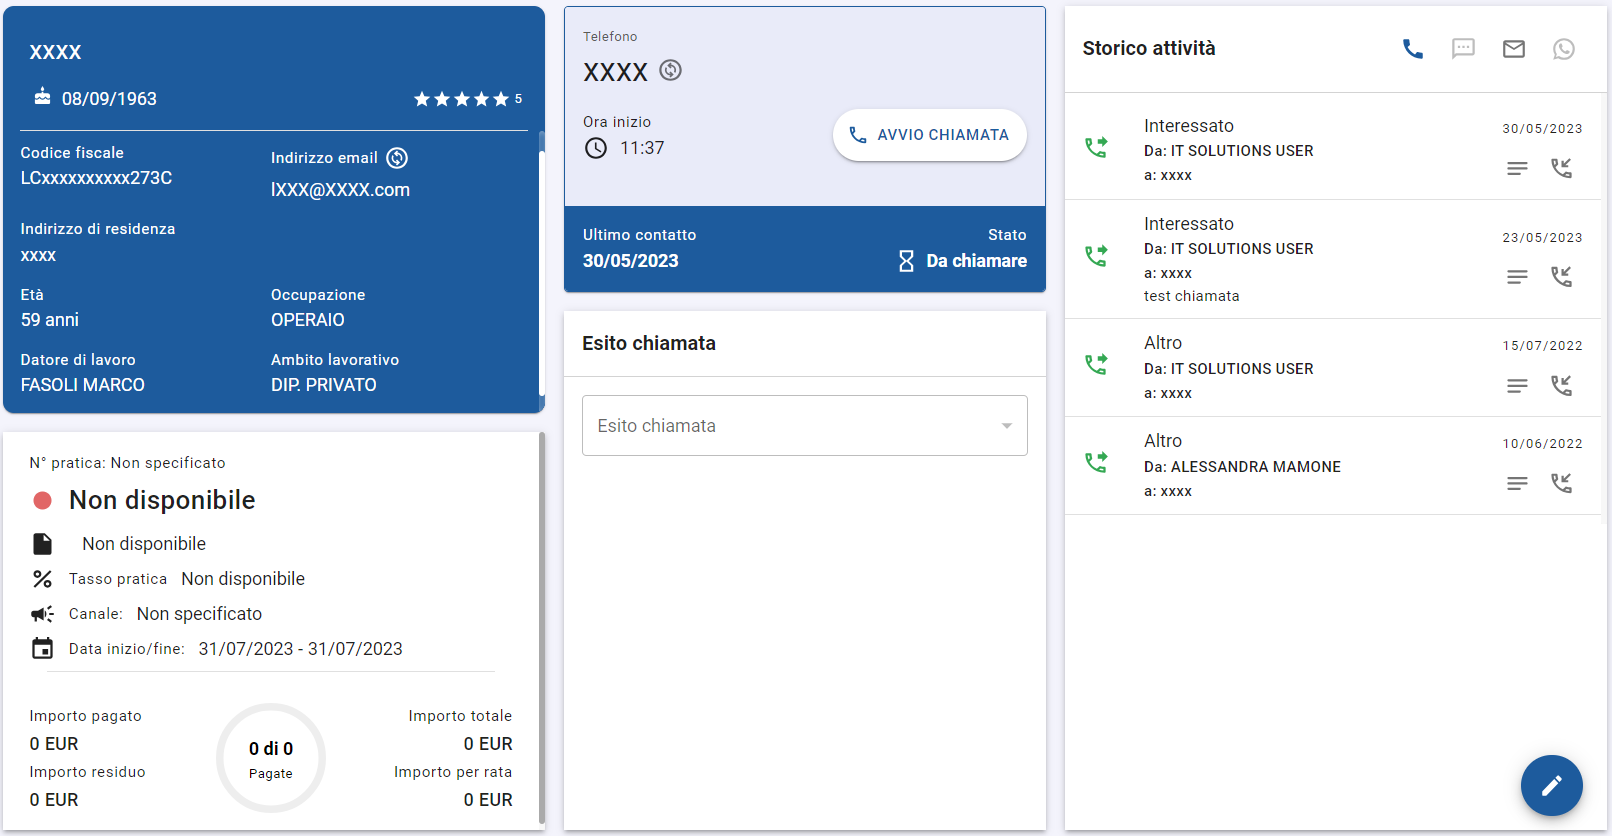Click the SMS chat filter icon
Viewport: 1612px width, 836px height.
(1463, 49)
